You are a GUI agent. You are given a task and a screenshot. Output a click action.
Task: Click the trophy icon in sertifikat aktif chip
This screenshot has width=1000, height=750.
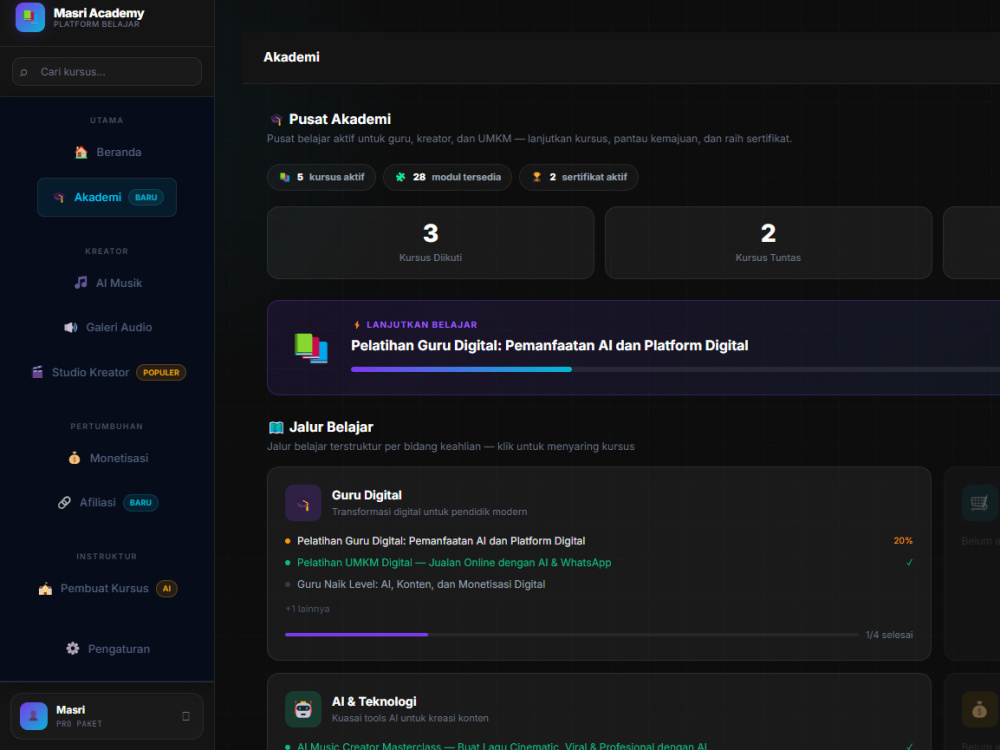pyautogui.click(x=537, y=177)
